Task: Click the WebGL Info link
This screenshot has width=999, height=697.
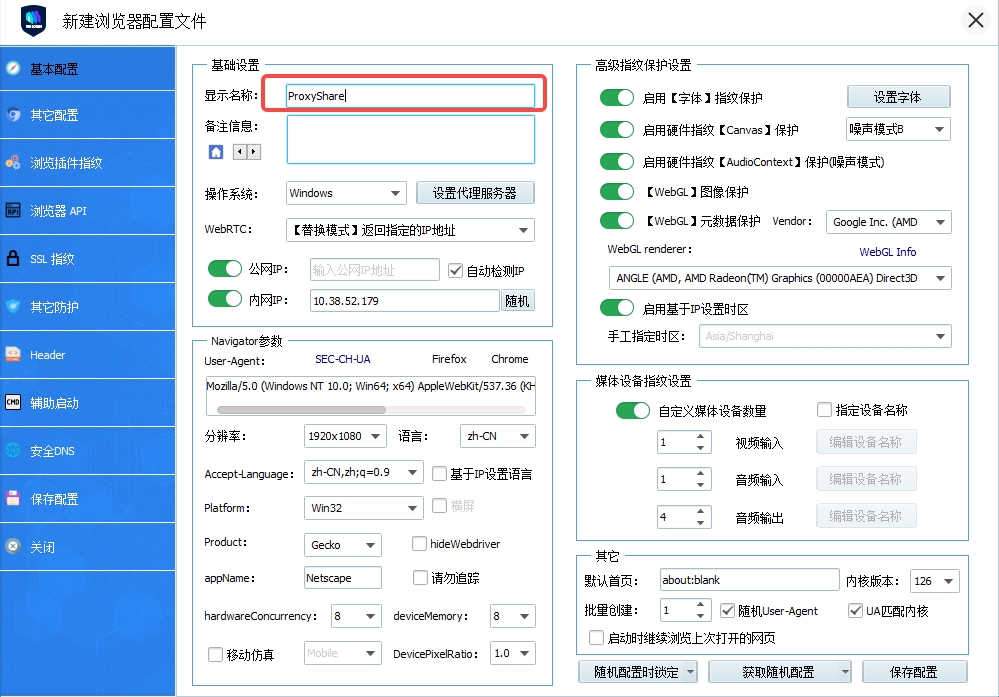Action: coord(888,252)
